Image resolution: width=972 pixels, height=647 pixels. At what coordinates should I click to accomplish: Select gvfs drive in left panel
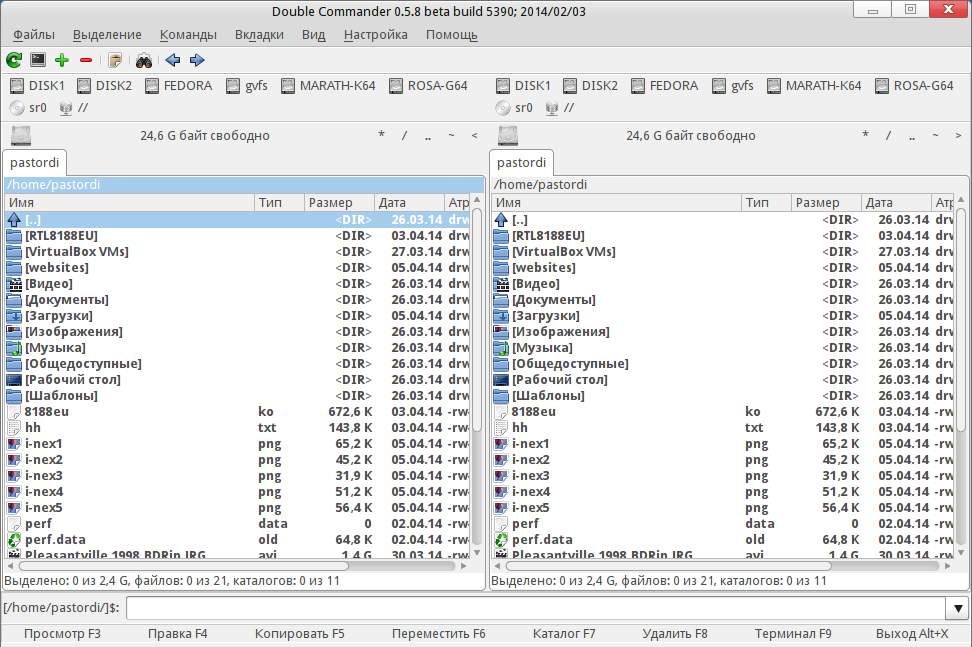[x=247, y=86]
